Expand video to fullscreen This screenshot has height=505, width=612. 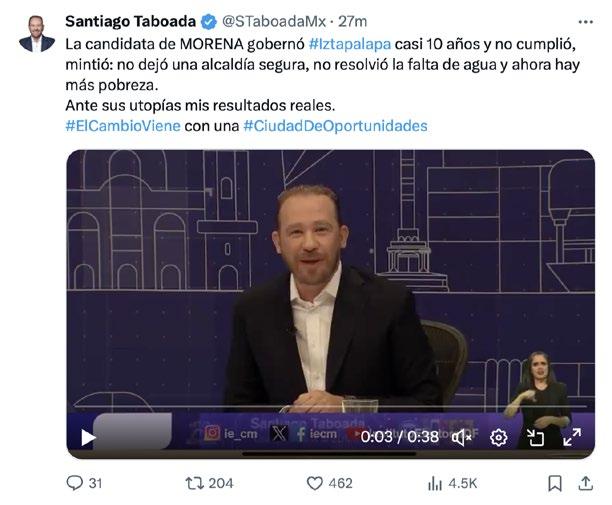click(572, 437)
